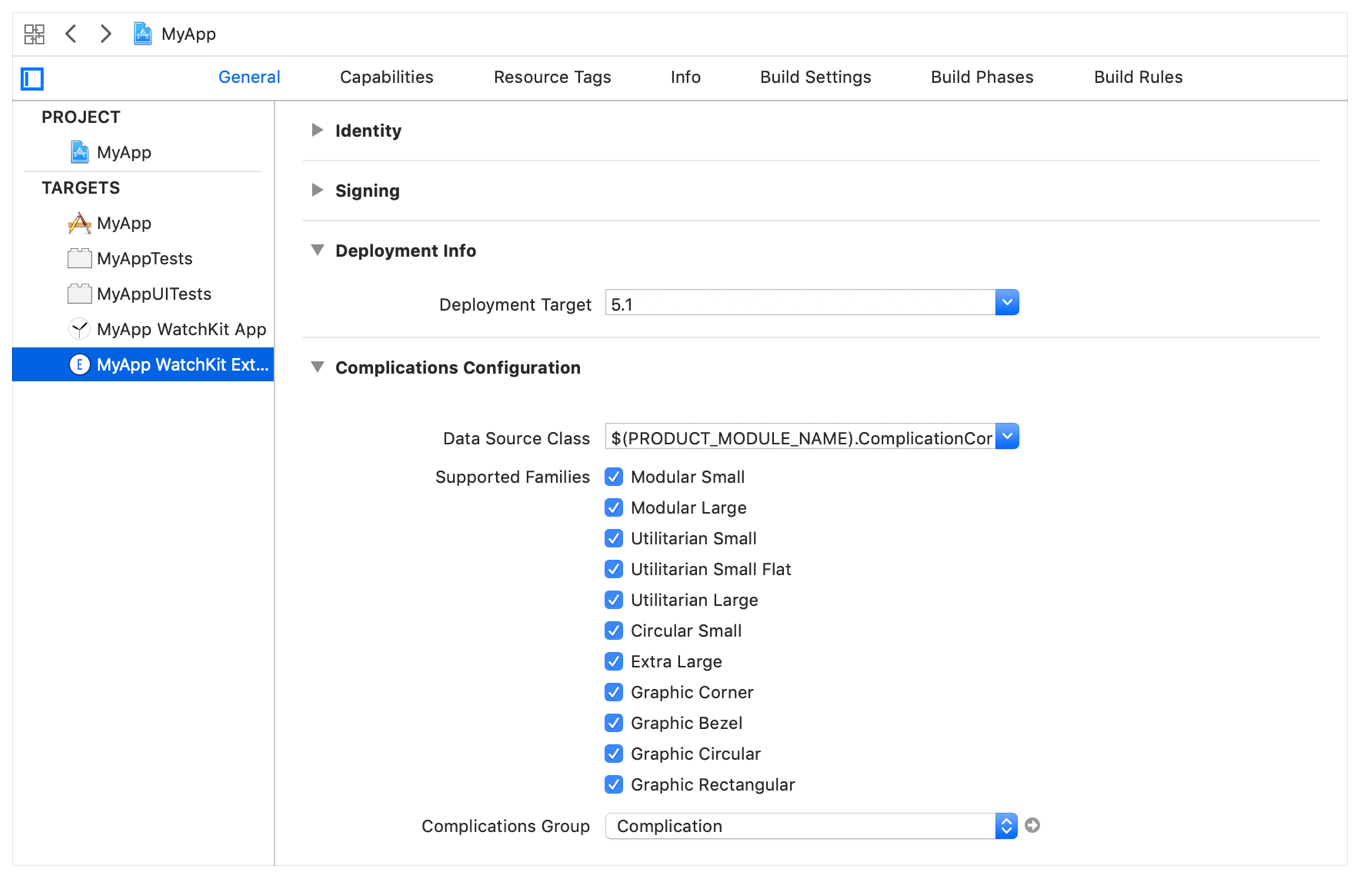Screen dimensions: 1360x878
Task: Go back with the left chevron
Action: click(71, 34)
